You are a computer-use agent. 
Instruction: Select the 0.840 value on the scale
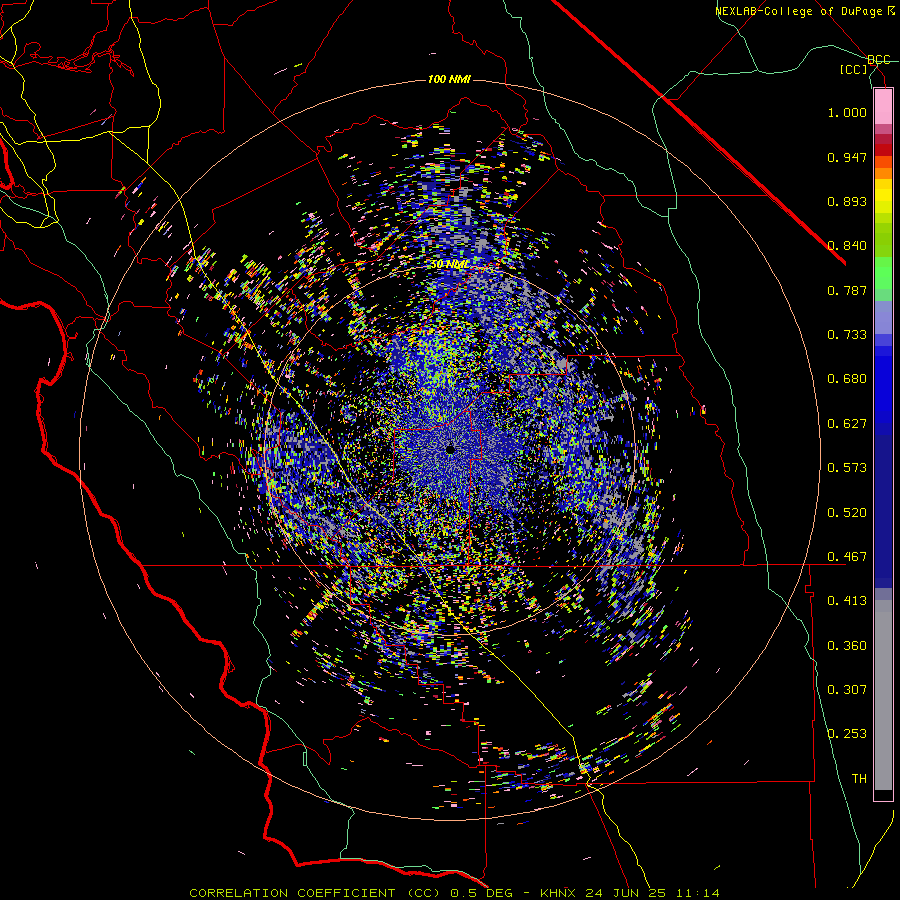[847, 246]
